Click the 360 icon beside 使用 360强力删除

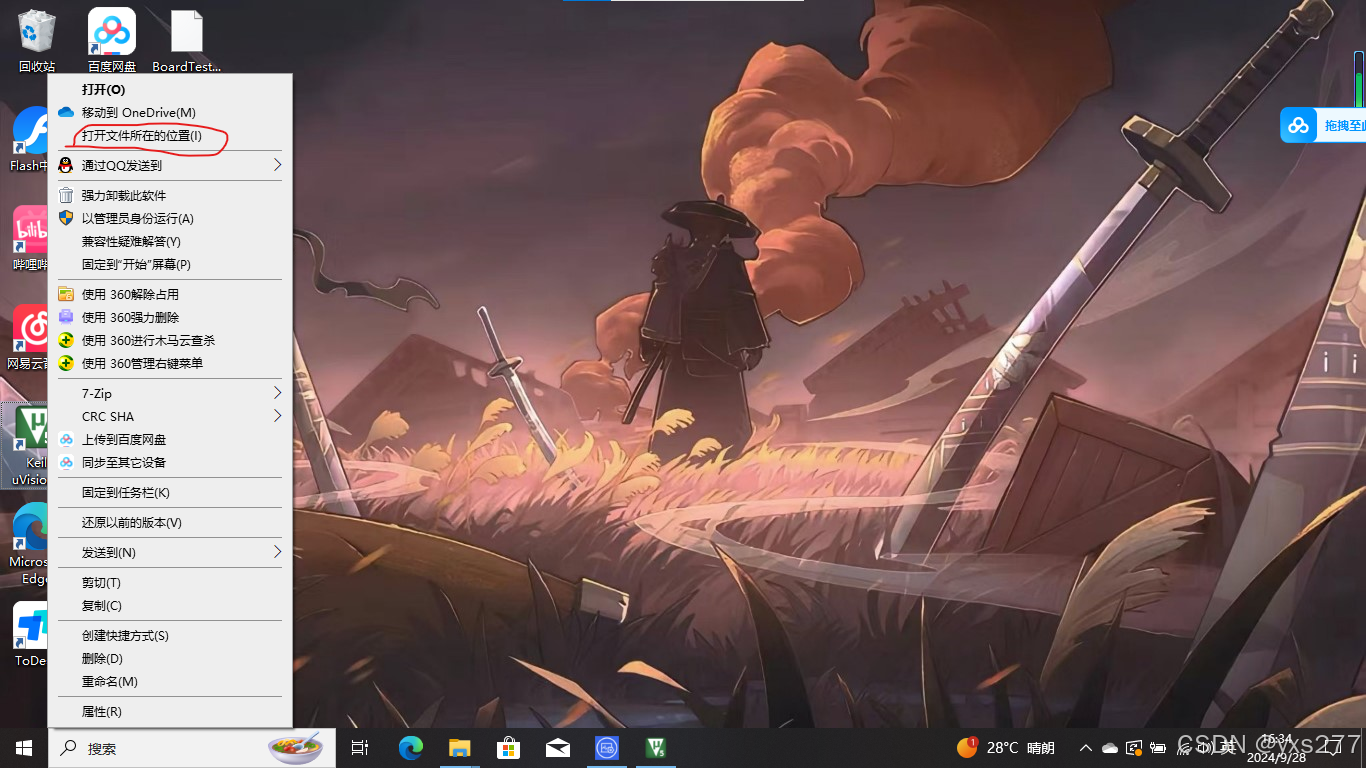pos(66,317)
